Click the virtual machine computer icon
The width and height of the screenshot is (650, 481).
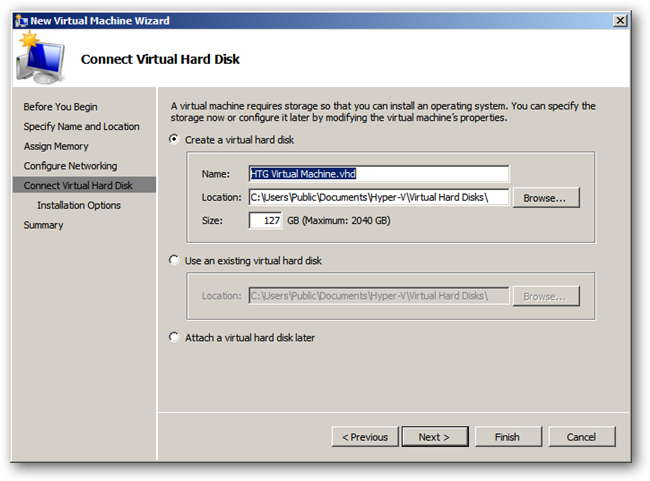(x=41, y=58)
